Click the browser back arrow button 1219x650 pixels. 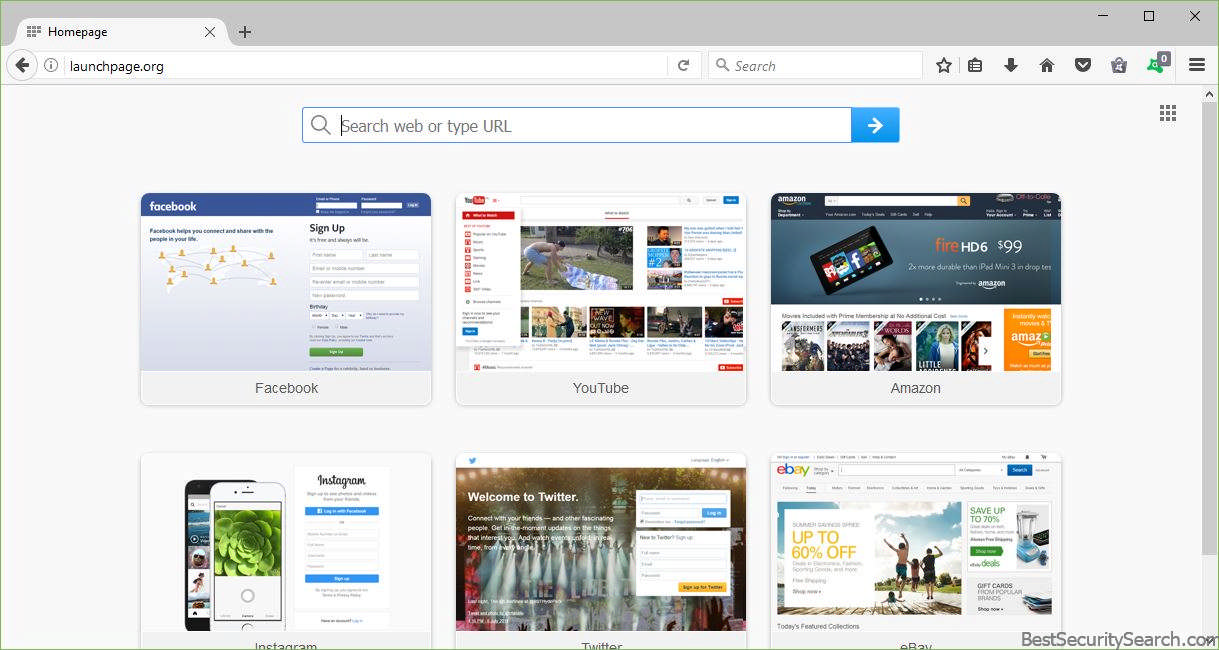point(22,66)
